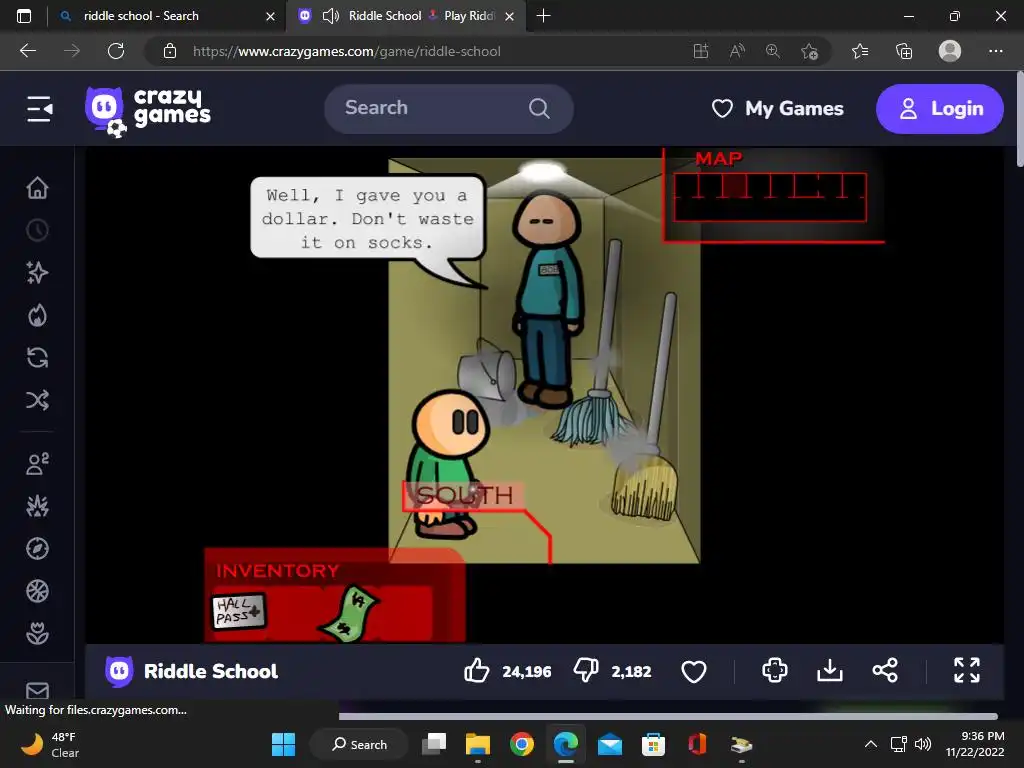1024x768 pixels.
Task: Open the Windows Start menu
Action: coord(283,744)
